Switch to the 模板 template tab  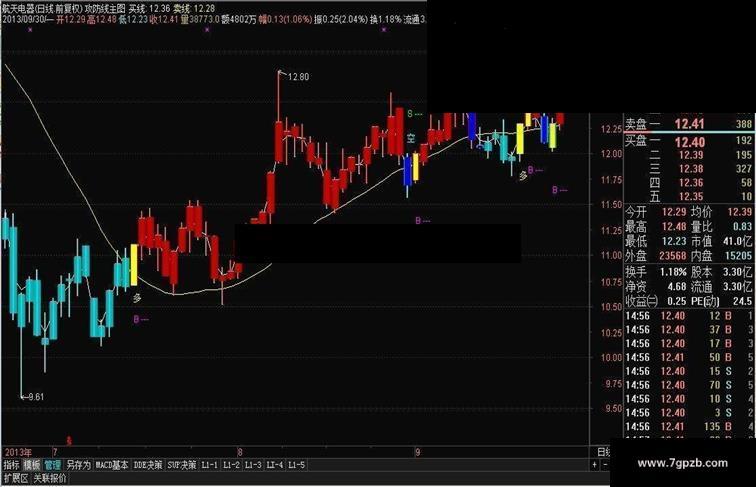pos(32,465)
